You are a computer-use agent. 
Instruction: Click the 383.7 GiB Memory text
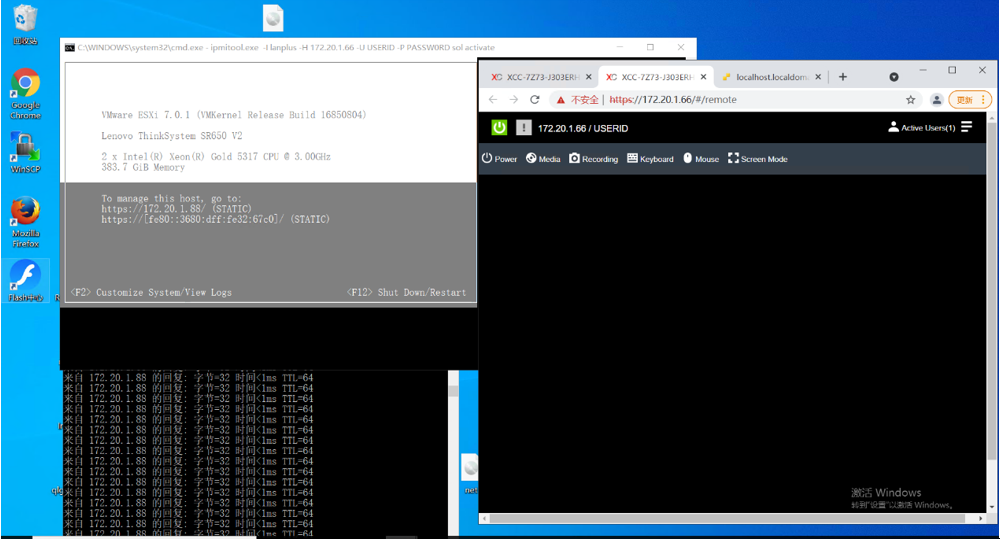(x=143, y=167)
